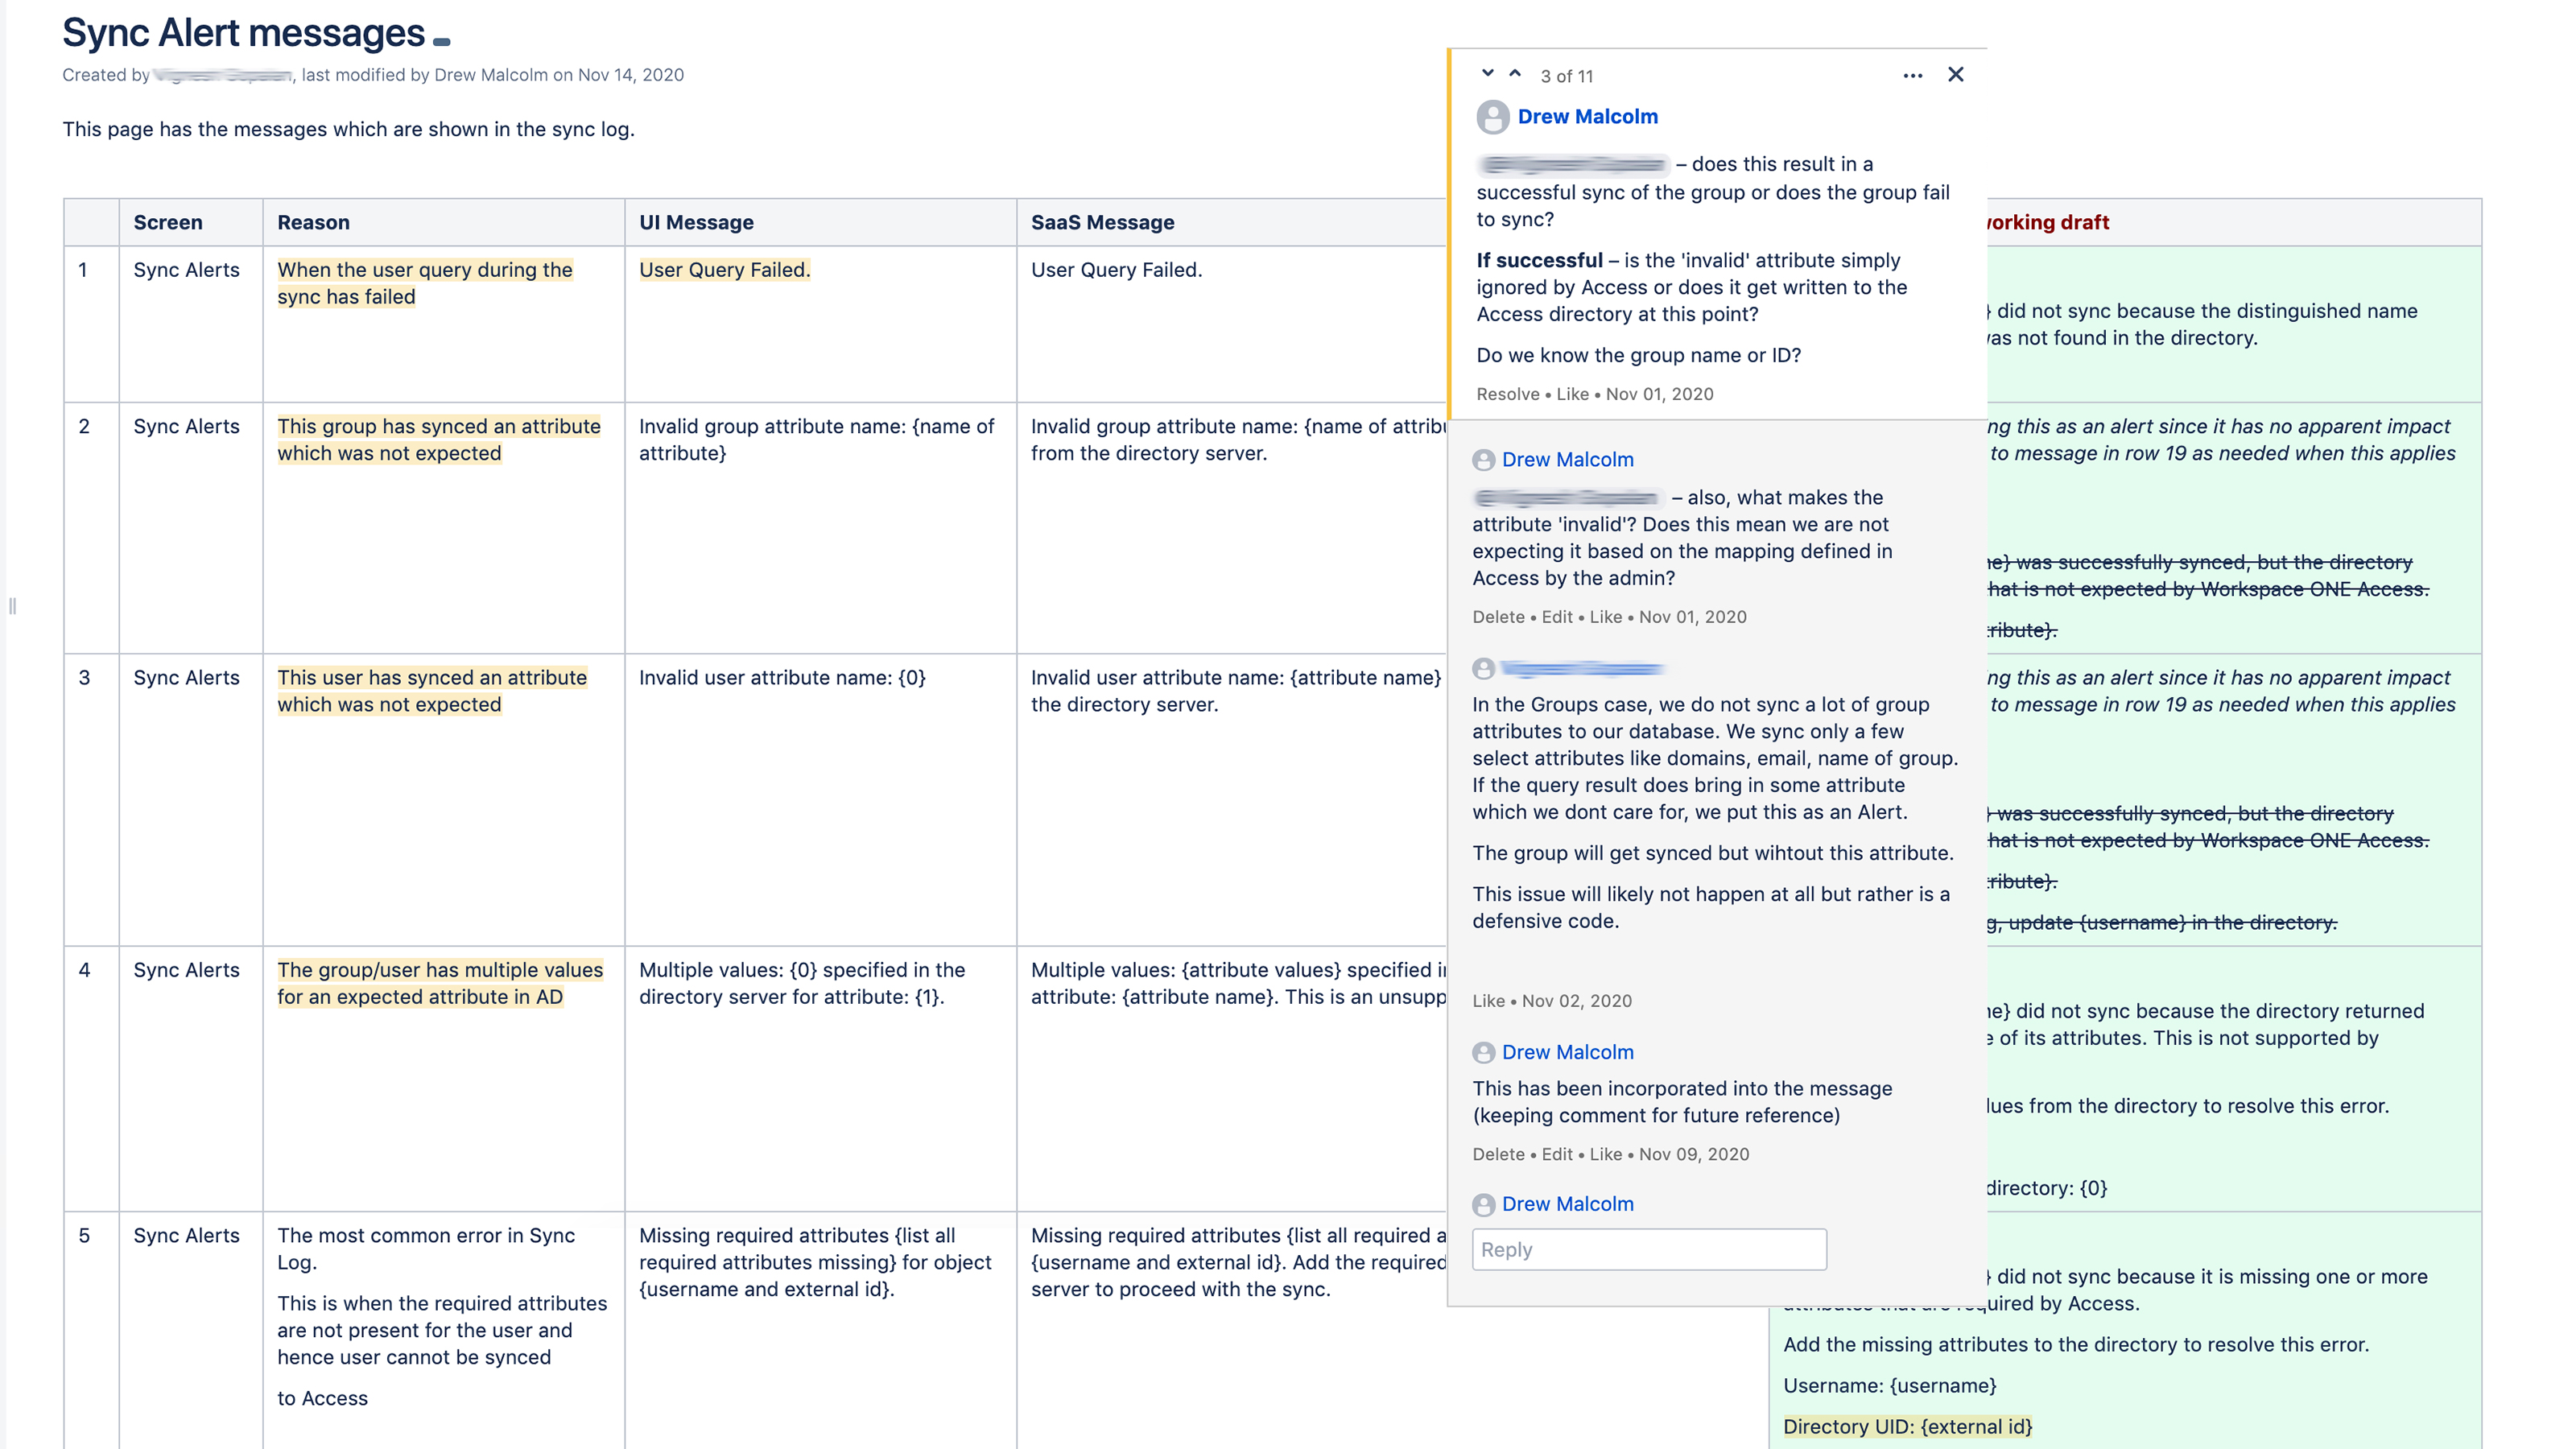2576x1449 pixels.
Task: Click avatar next to Nov 09 reply
Action: (x=1484, y=1052)
